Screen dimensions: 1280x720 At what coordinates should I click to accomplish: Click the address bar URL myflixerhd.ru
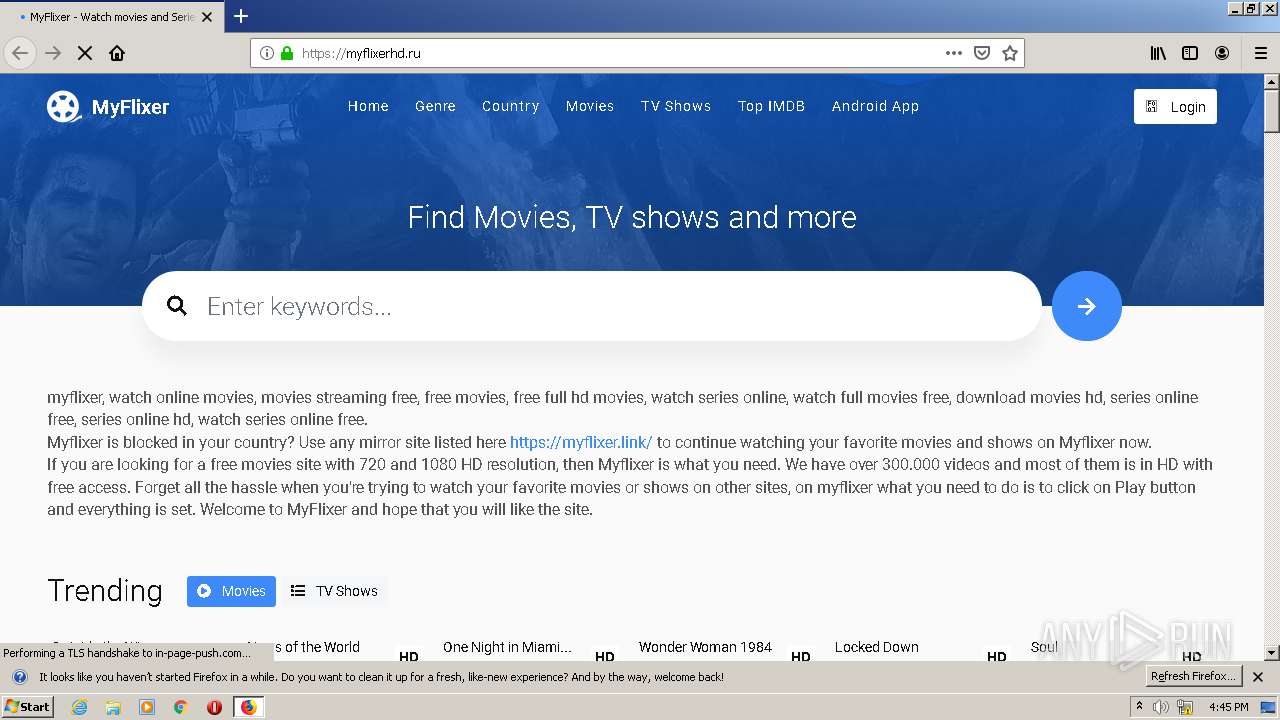[x=361, y=53]
